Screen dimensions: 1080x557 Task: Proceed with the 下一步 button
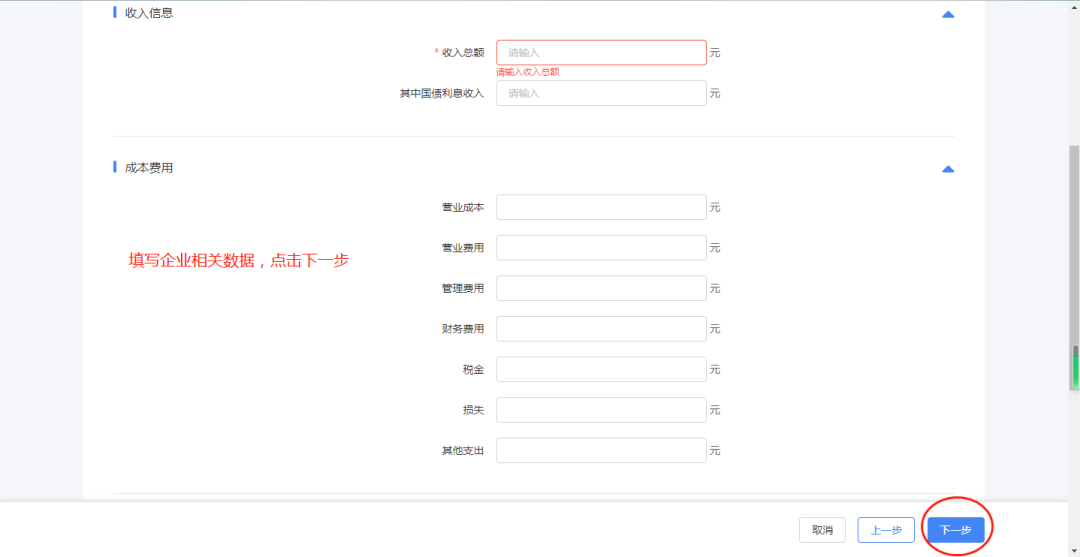coord(955,530)
